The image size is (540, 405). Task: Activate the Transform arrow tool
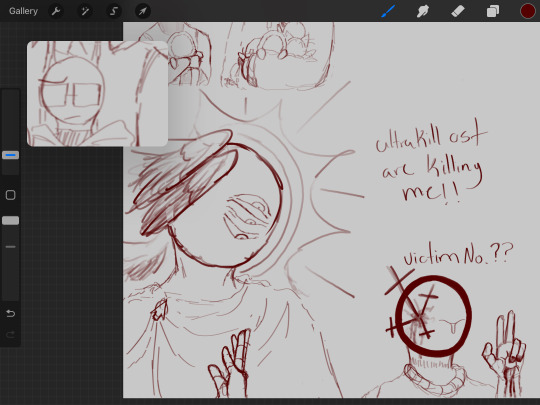click(x=143, y=11)
